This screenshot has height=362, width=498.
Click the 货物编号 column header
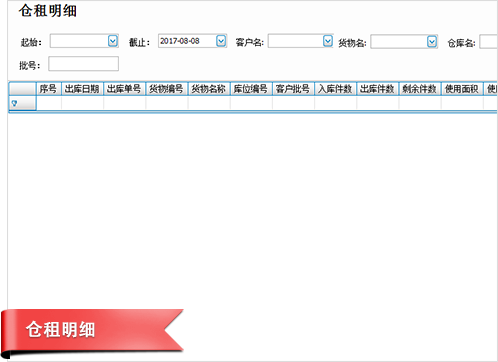point(167,89)
